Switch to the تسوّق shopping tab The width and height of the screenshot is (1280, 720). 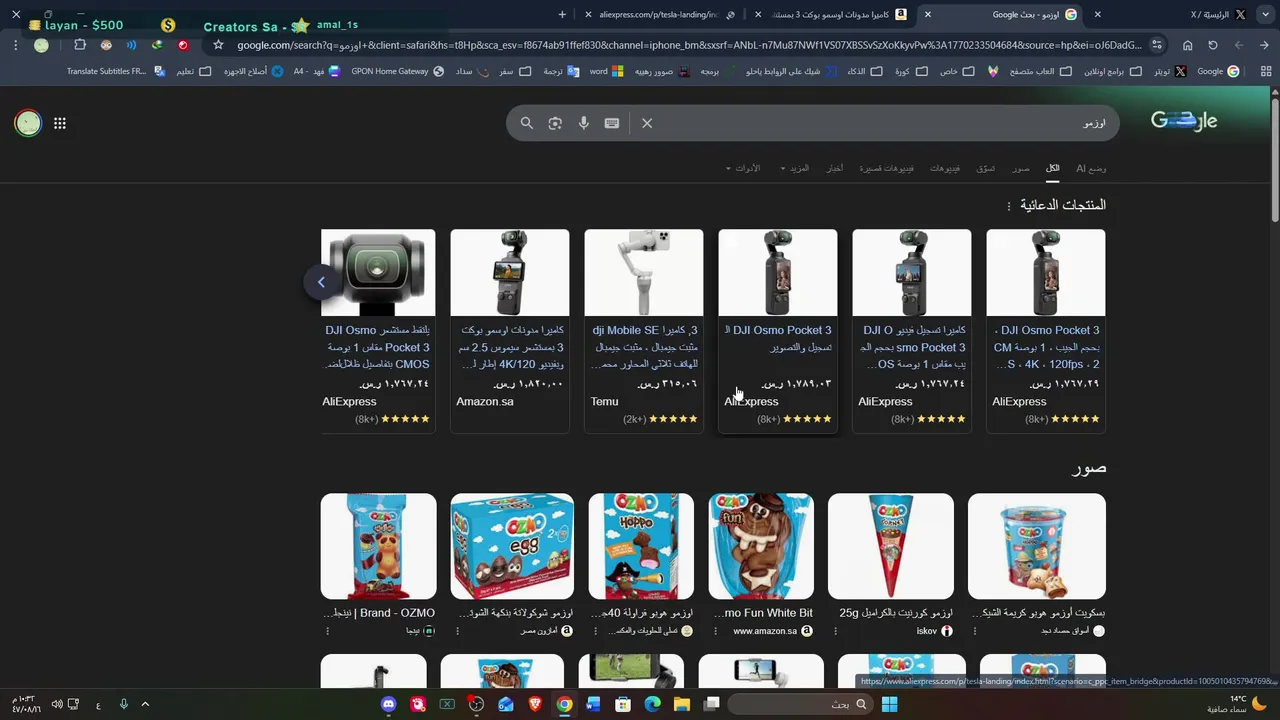pyautogui.click(x=986, y=168)
